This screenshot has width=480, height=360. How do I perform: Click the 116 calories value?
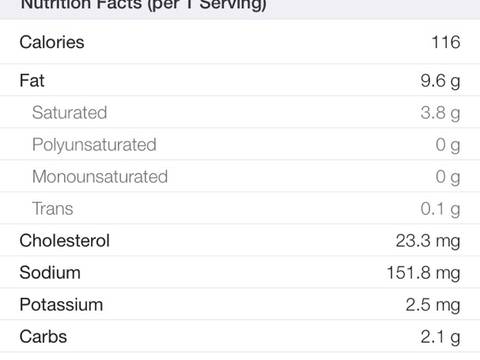[446, 42]
